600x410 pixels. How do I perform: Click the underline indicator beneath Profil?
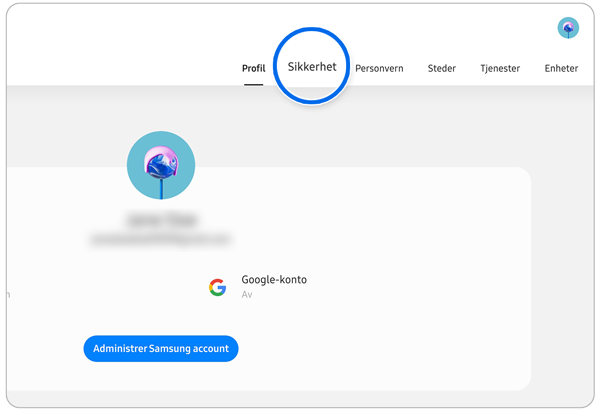(253, 84)
